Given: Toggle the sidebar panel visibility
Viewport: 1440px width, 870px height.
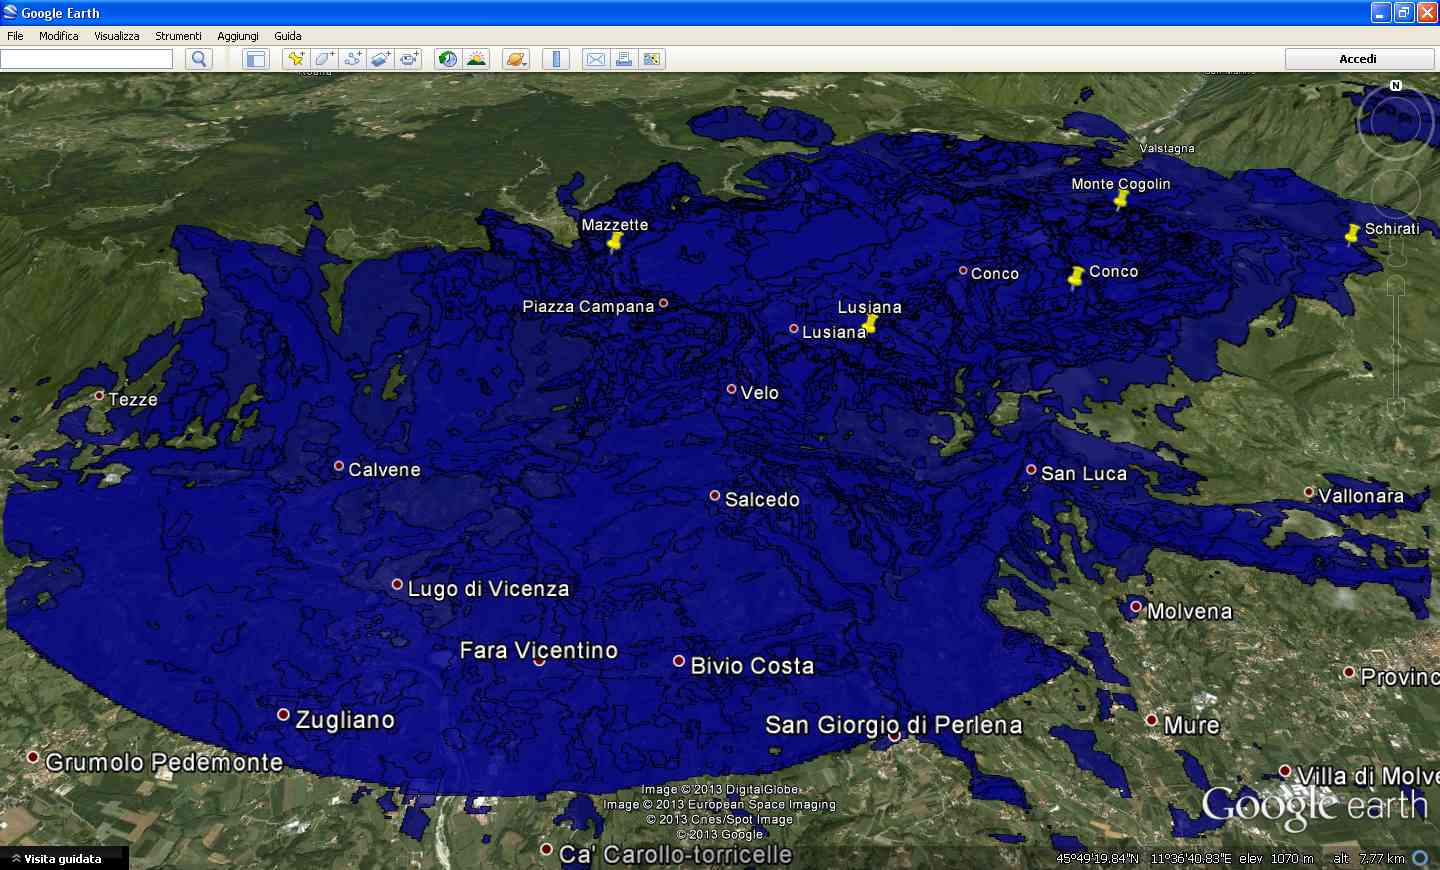Looking at the screenshot, I should click(x=256, y=59).
